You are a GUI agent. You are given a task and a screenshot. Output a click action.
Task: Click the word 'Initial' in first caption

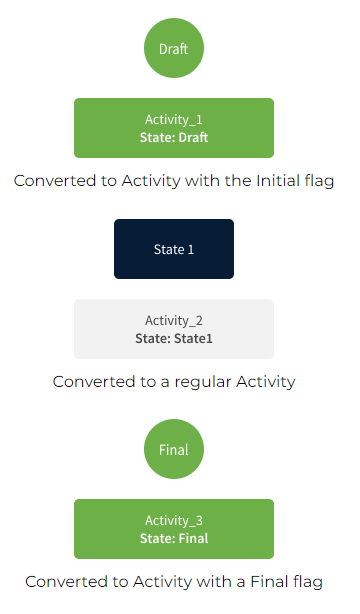(x=278, y=181)
